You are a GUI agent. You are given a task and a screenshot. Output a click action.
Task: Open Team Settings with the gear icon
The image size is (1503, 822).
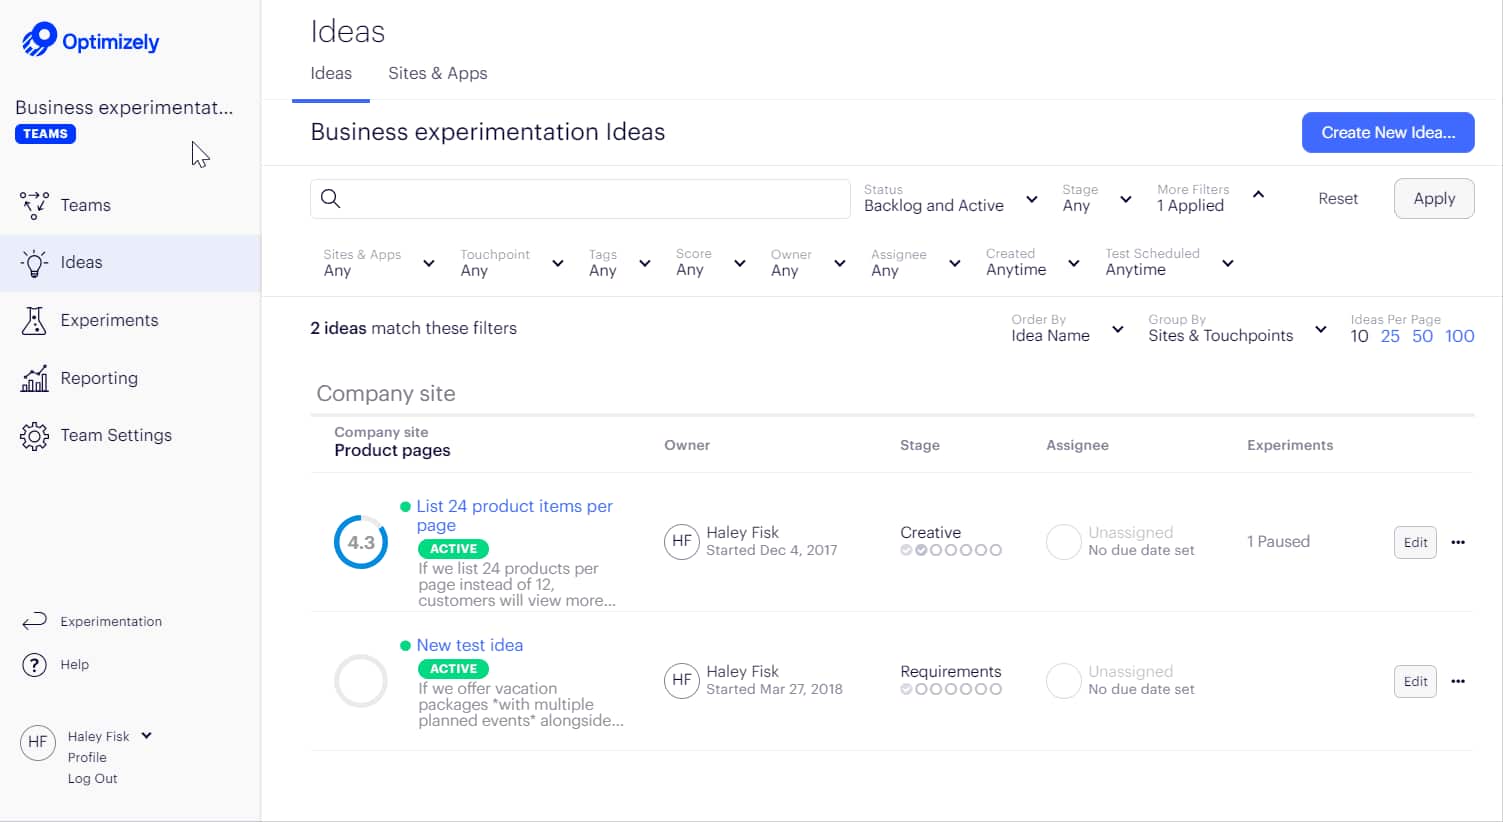point(33,435)
